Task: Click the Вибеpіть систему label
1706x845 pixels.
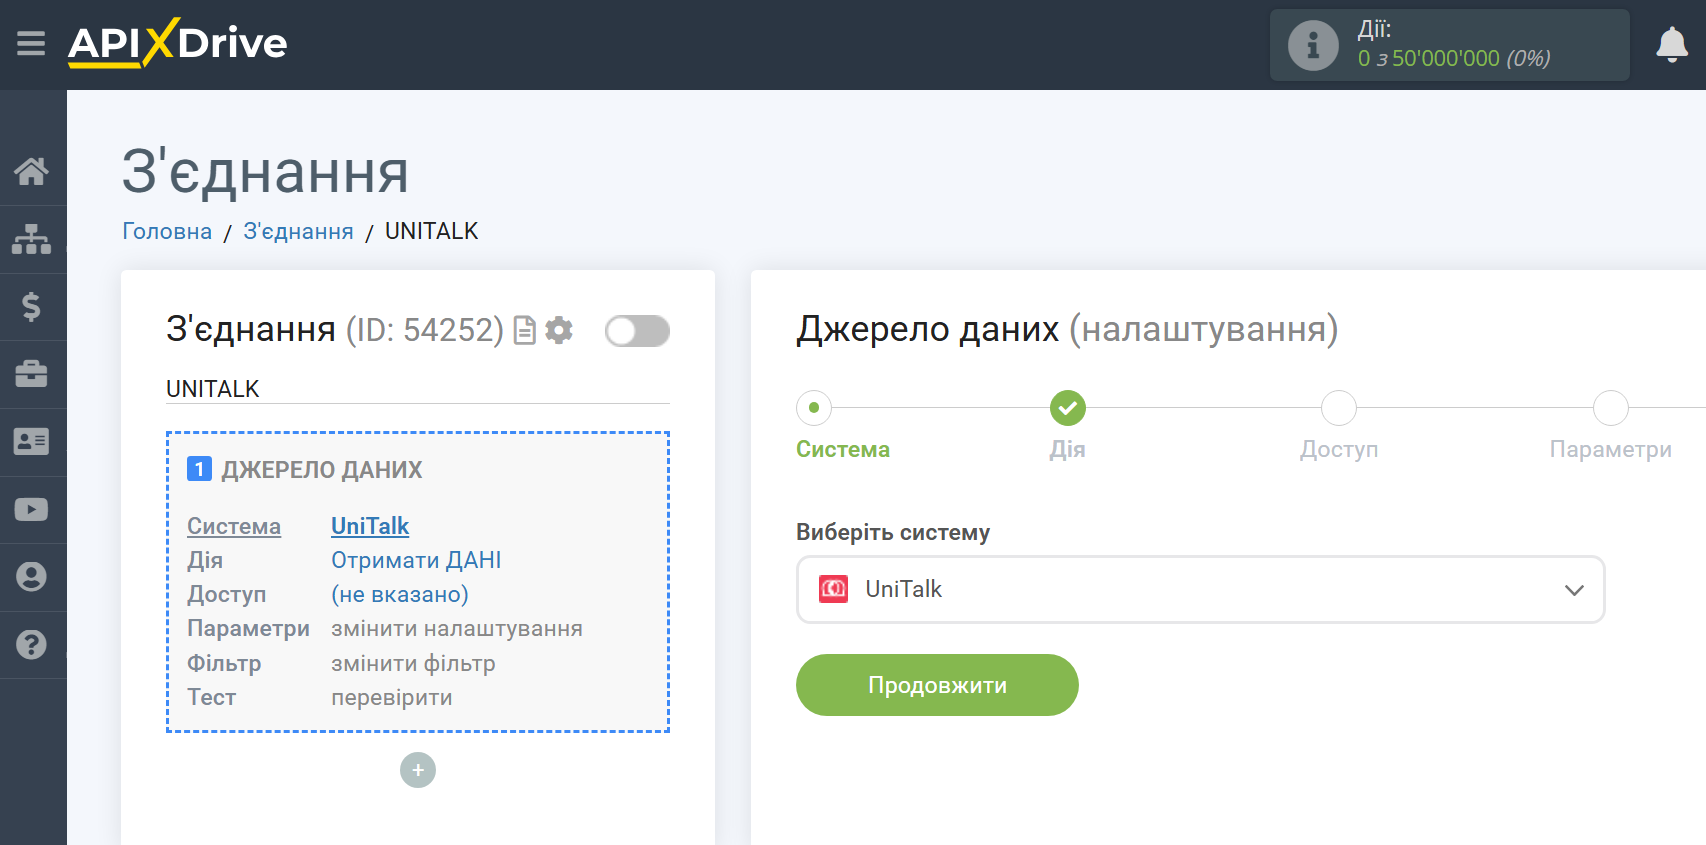Action: (893, 532)
